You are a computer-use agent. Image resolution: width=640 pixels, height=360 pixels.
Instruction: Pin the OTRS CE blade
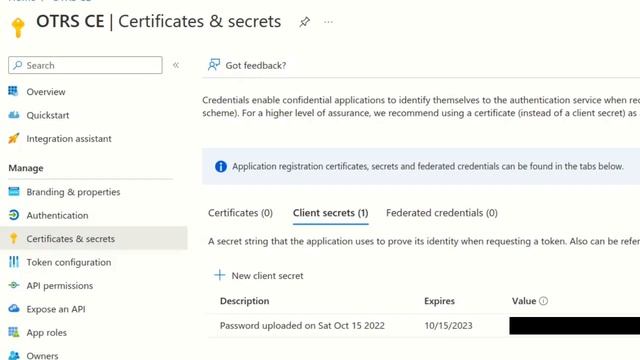coord(304,22)
